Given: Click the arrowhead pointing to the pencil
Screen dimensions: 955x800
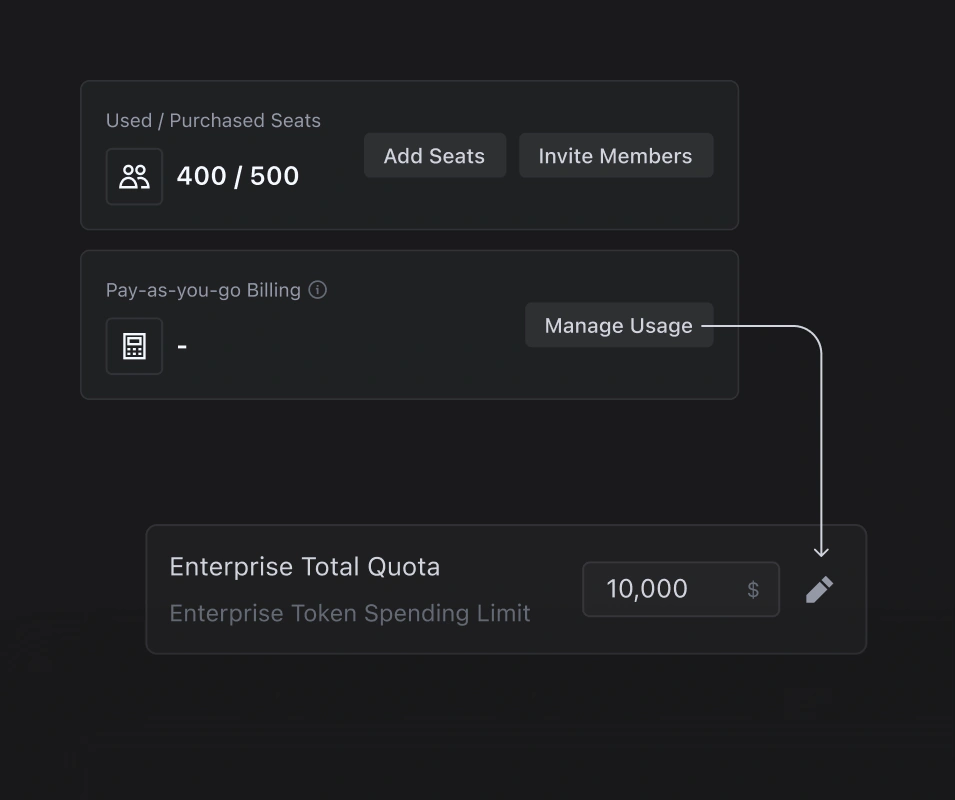Looking at the screenshot, I should (x=821, y=552).
